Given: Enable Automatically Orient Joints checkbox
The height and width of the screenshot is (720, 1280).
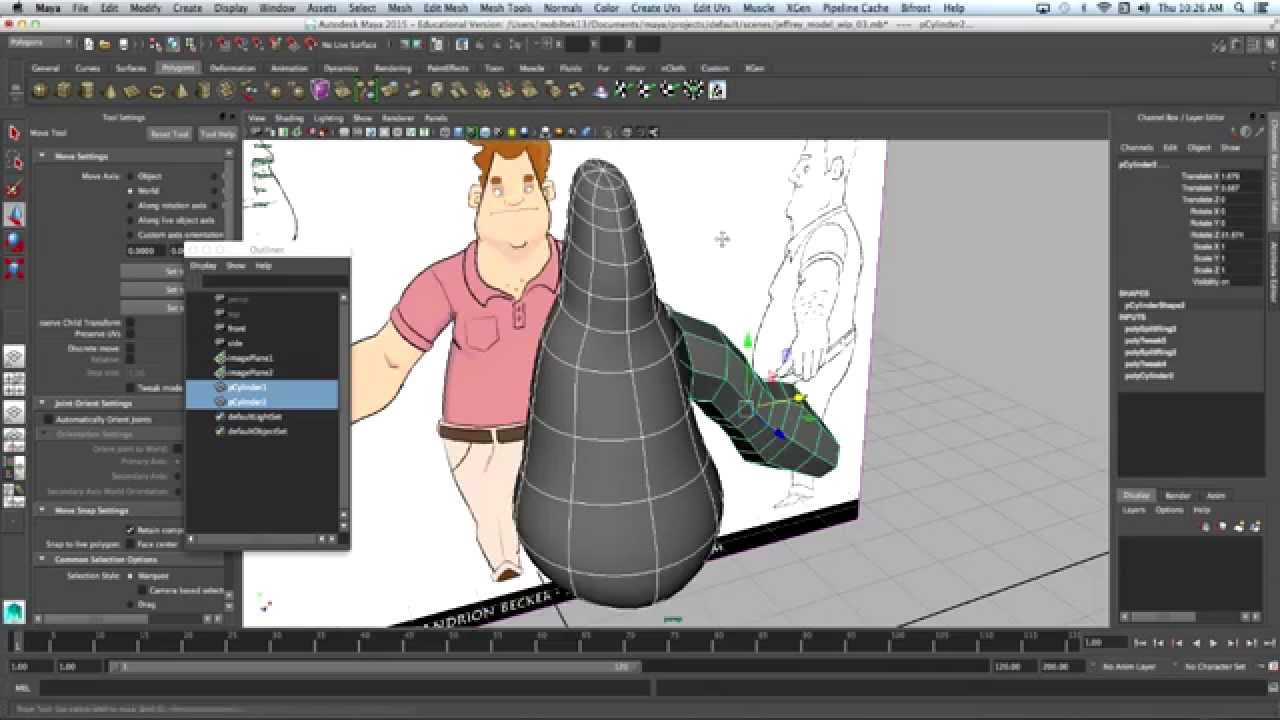Looking at the screenshot, I should click(48, 420).
